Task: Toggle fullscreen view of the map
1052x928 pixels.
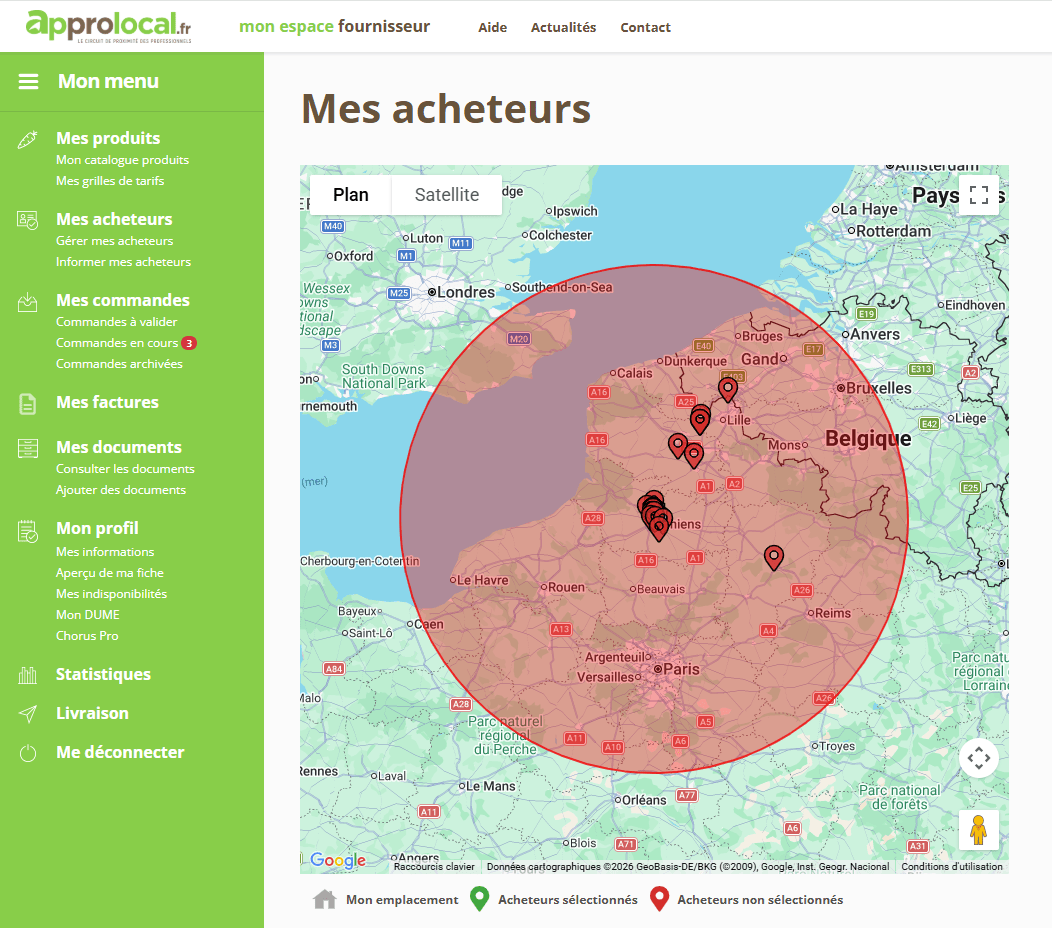Action: tap(978, 195)
